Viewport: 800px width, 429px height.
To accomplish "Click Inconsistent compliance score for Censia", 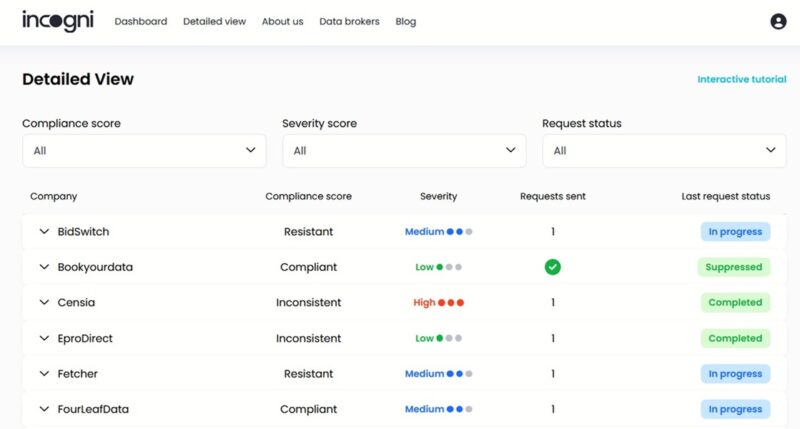I will click(x=308, y=302).
